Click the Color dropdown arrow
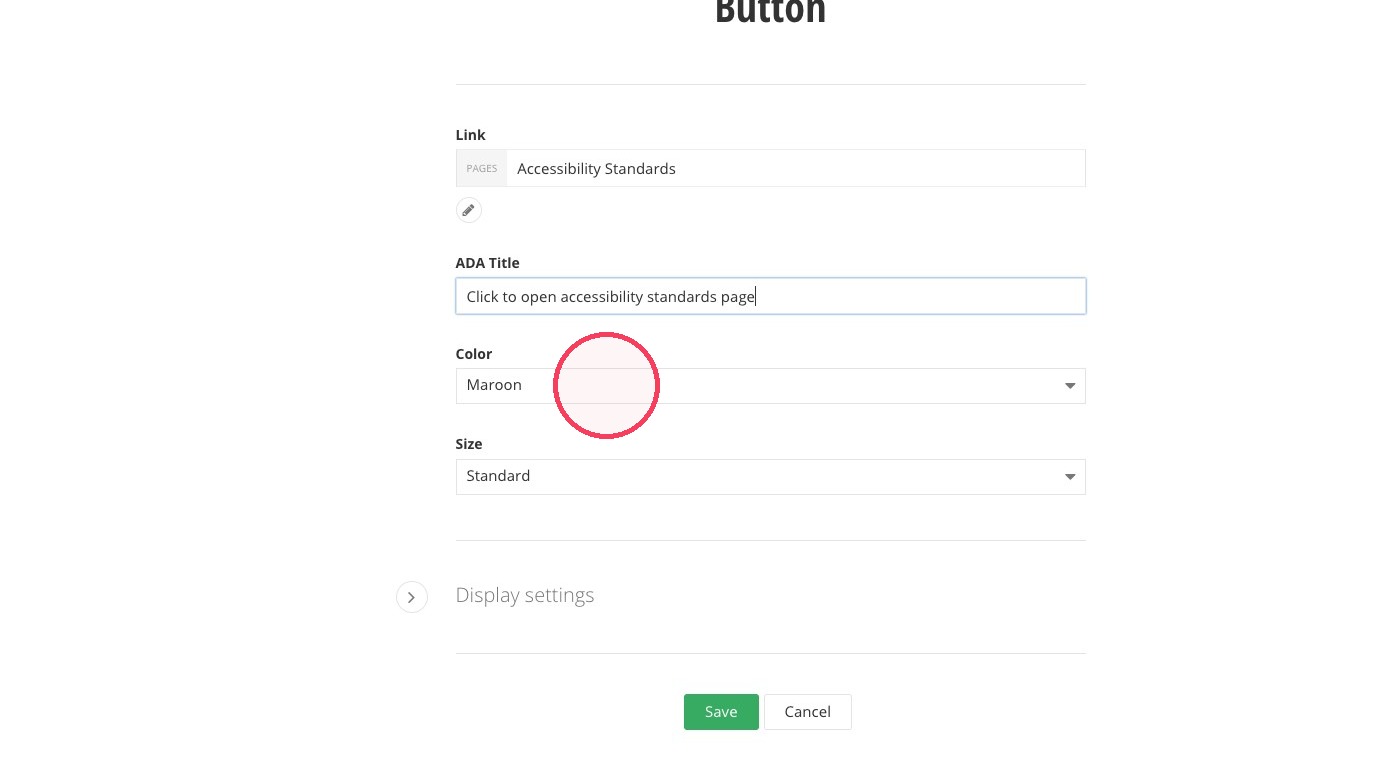Image resolution: width=1376 pixels, height=769 pixels. pos(1070,386)
